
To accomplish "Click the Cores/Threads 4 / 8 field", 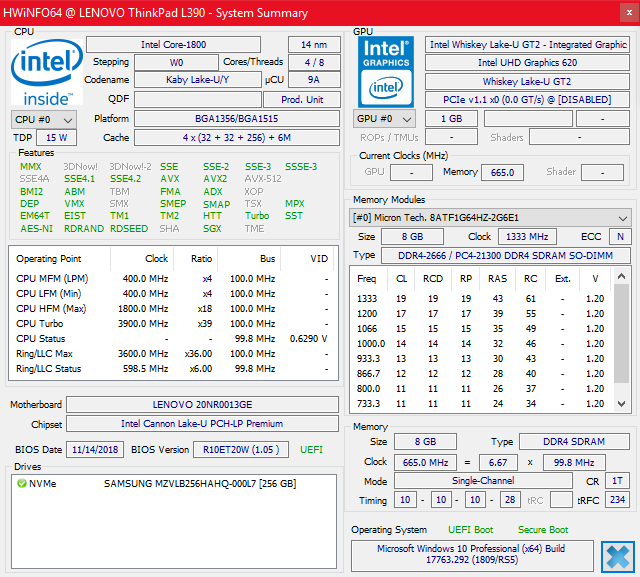I will click(314, 62).
